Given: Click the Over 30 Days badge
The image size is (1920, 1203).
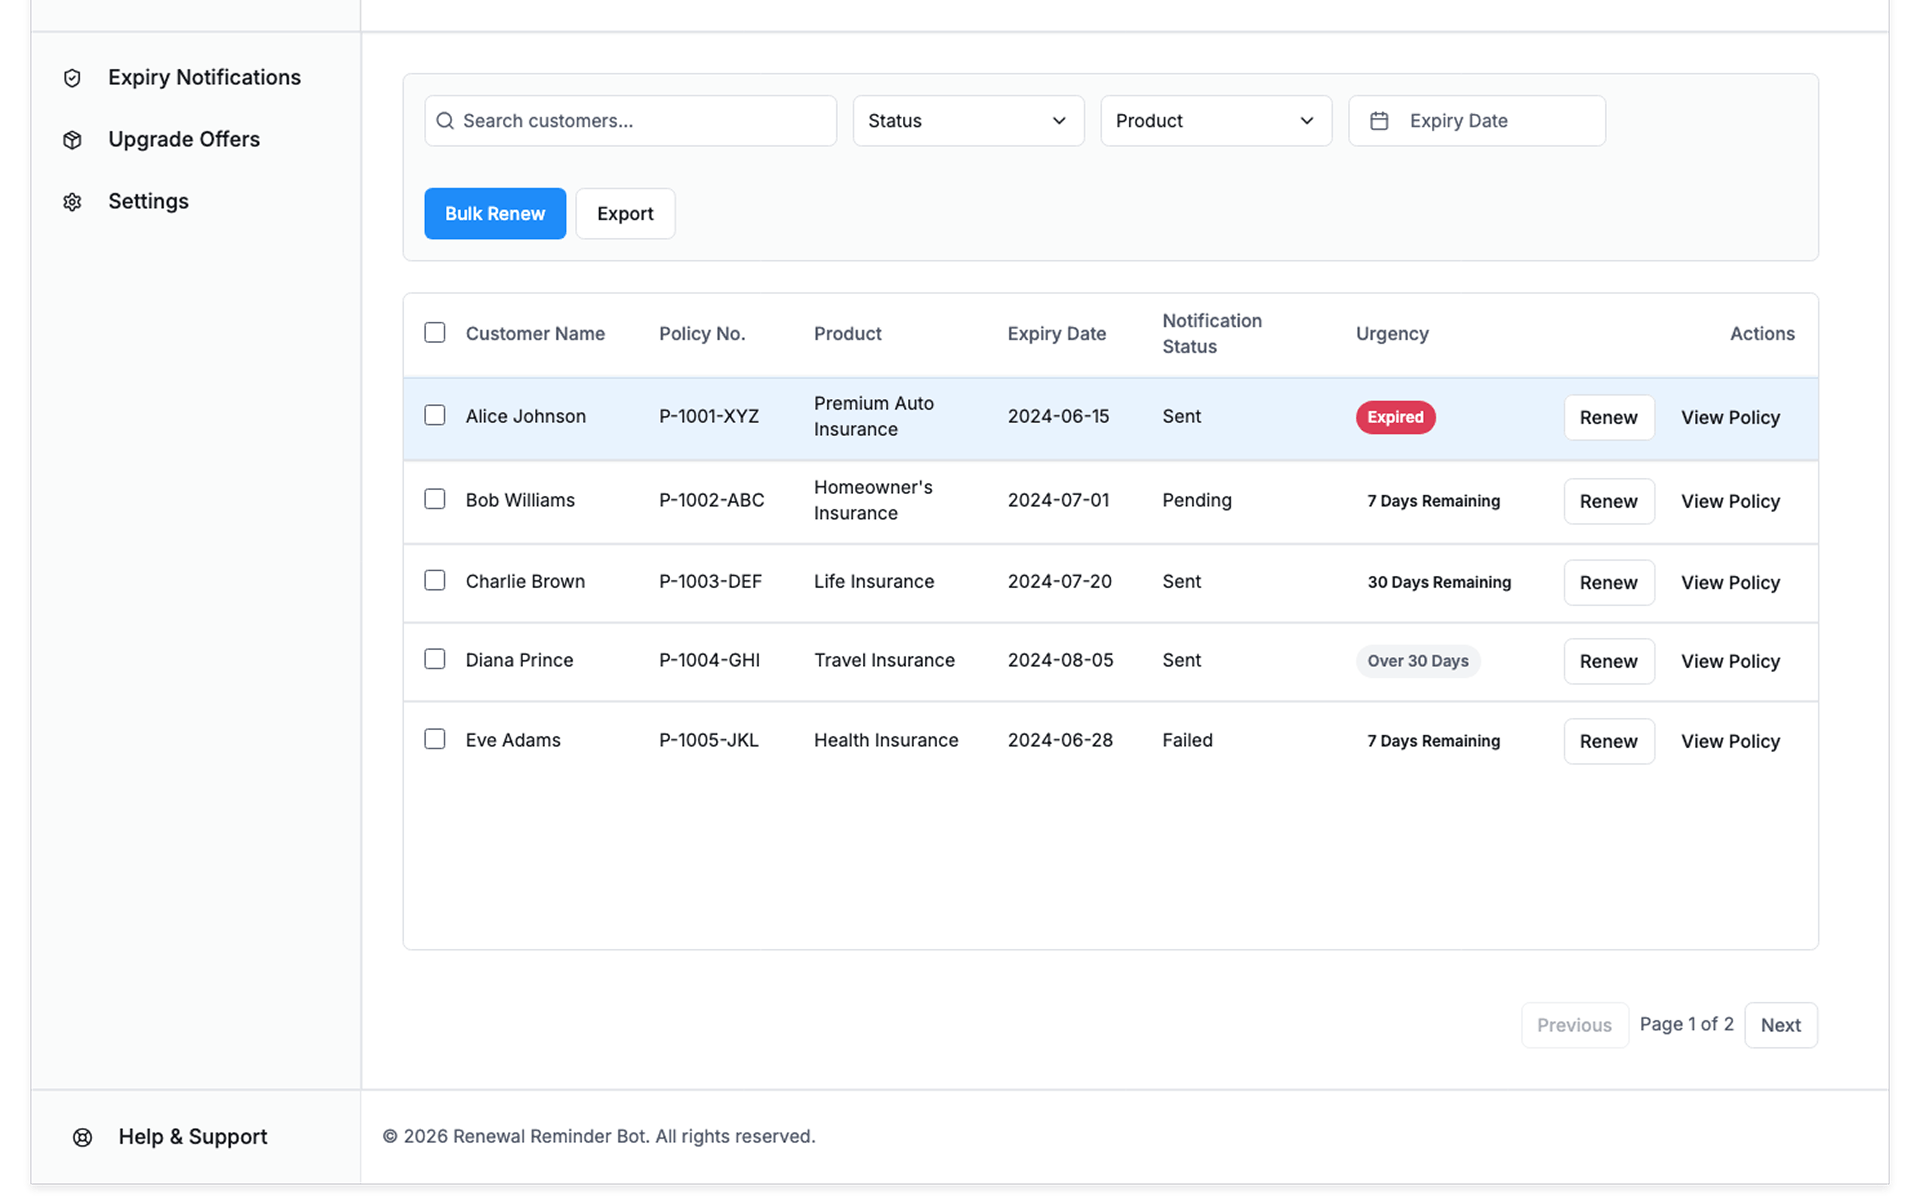Looking at the screenshot, I should [1417, 661].
